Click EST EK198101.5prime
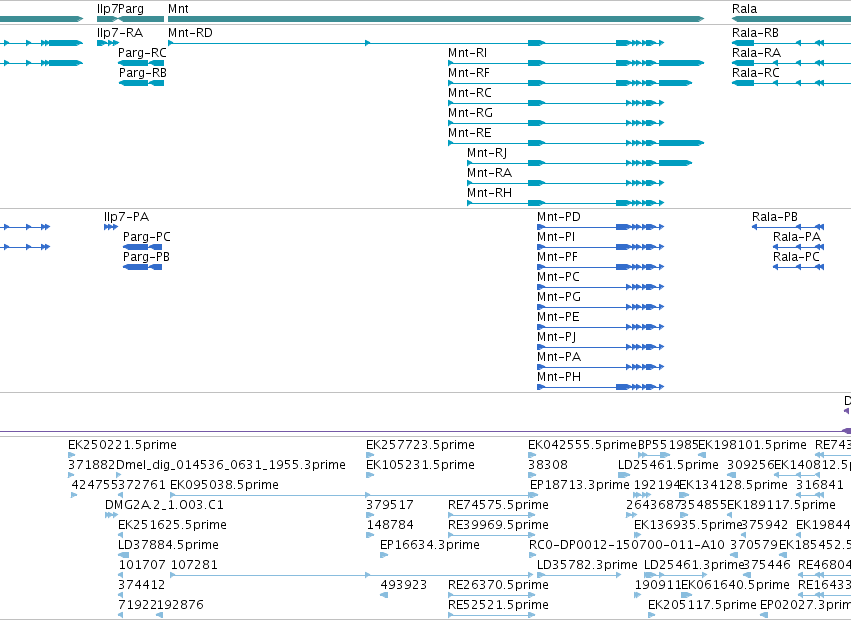This screenshot has height=620, width=851. (753, 445)
